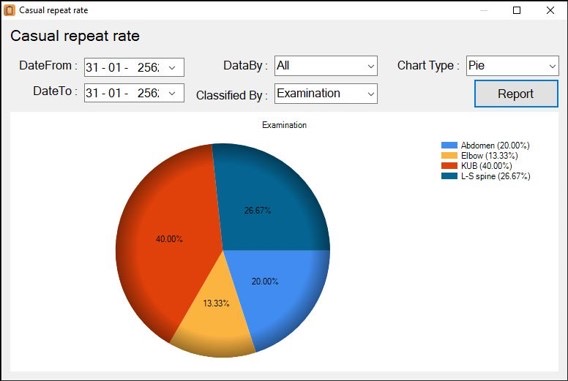Screen dimensions: 568x381
Task: Select the L-S spine legend color swatch
Action: tap(449, 176)
